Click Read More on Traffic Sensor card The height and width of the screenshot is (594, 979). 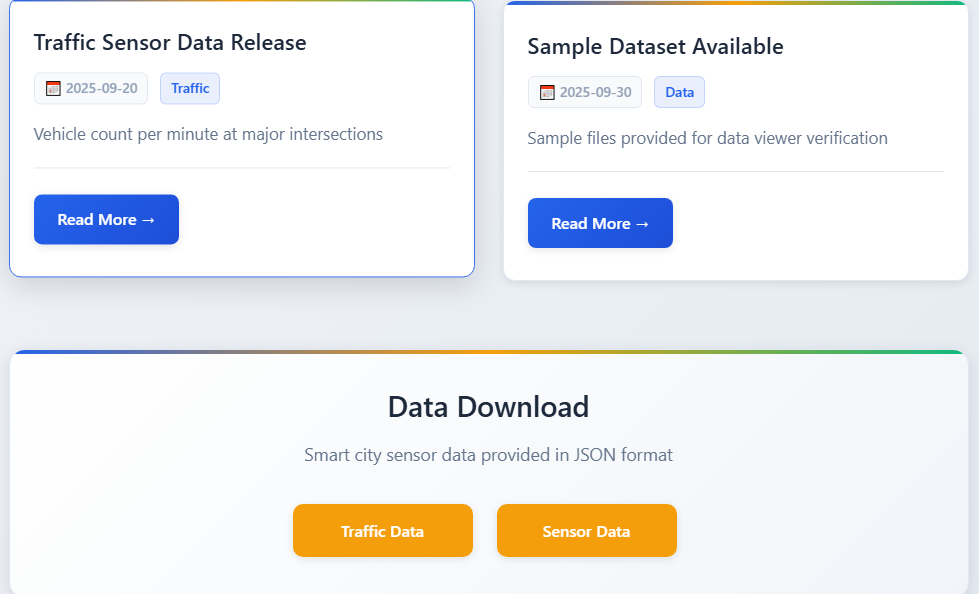(x=106, y=219)
